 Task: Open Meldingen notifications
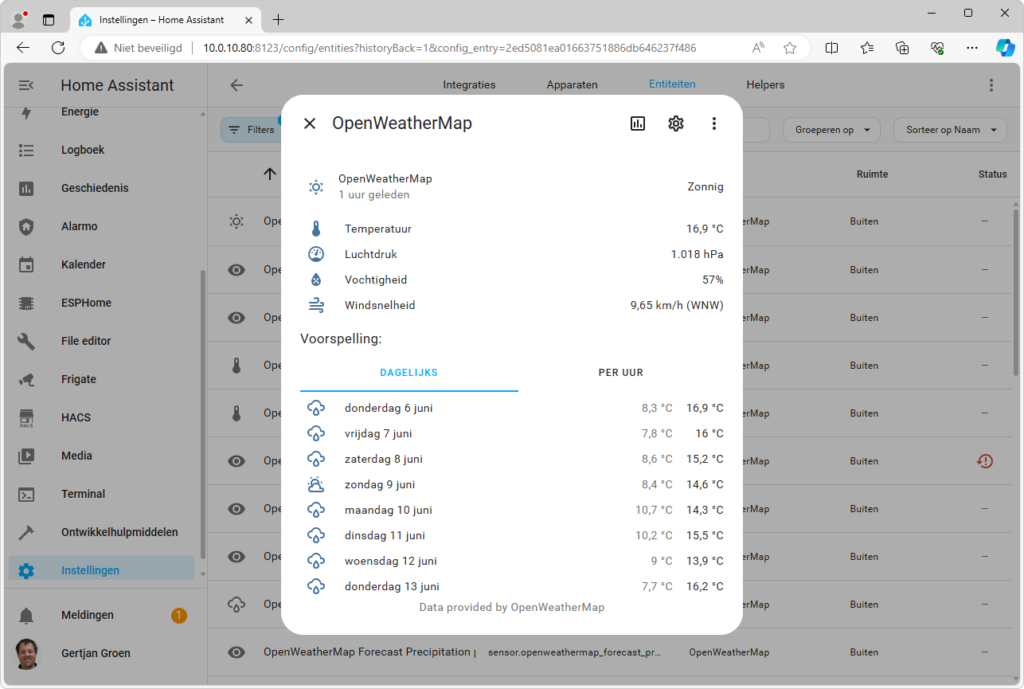click(87, 615)
